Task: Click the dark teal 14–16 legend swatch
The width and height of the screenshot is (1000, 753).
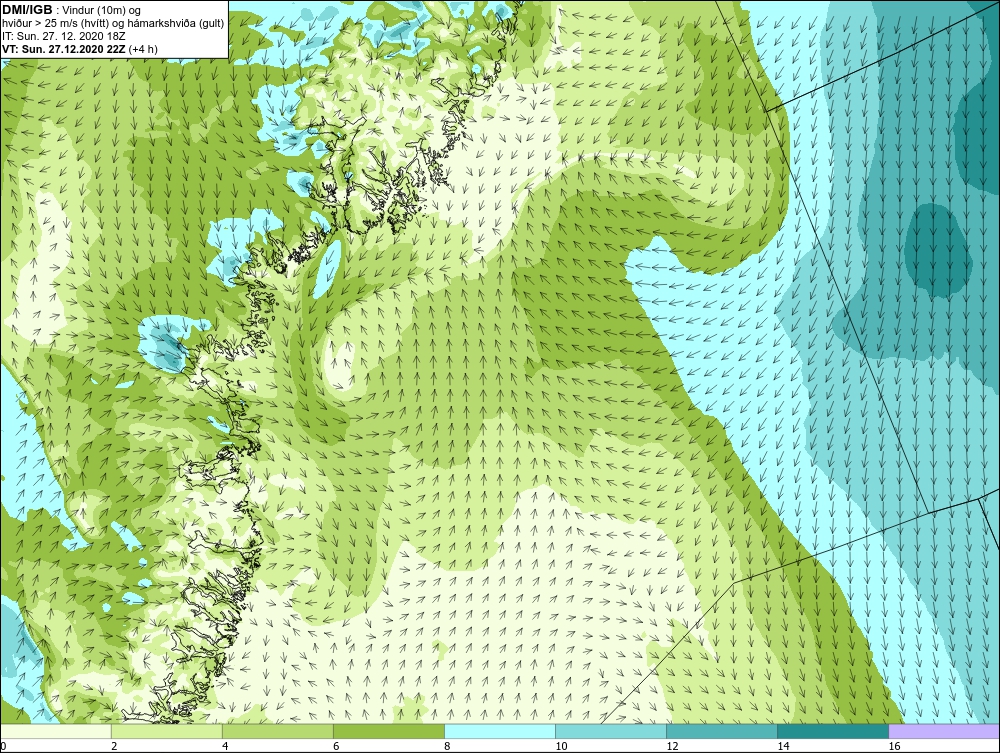Action: 833,731
